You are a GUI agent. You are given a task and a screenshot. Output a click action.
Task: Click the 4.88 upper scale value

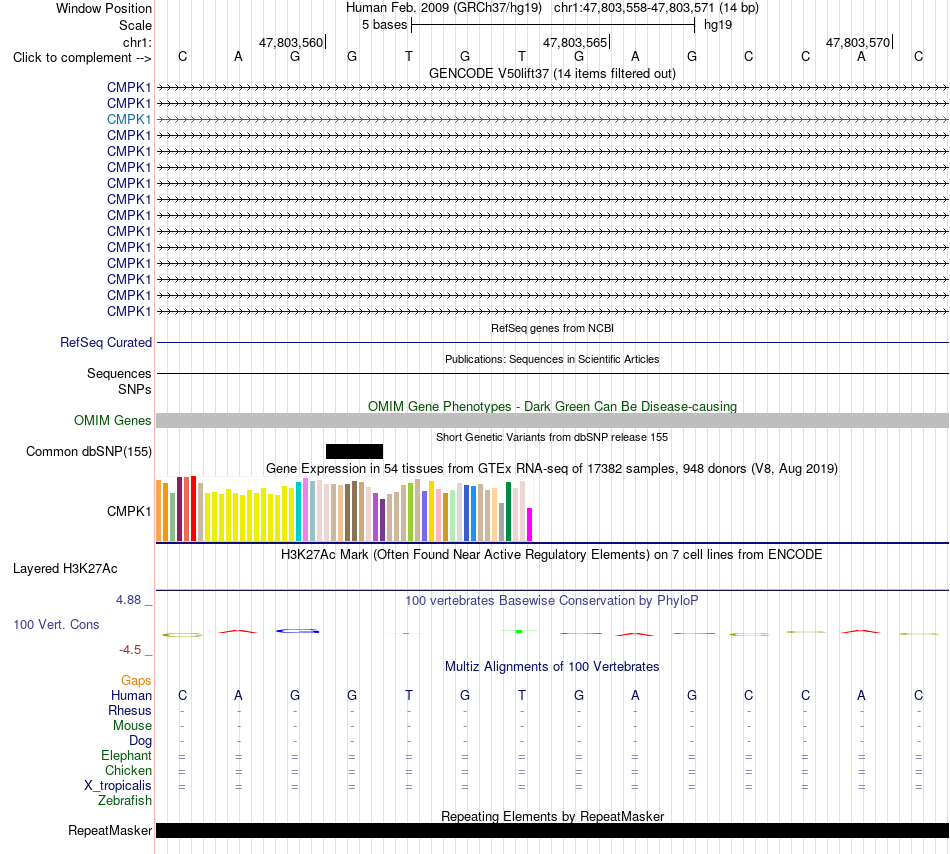128,600
